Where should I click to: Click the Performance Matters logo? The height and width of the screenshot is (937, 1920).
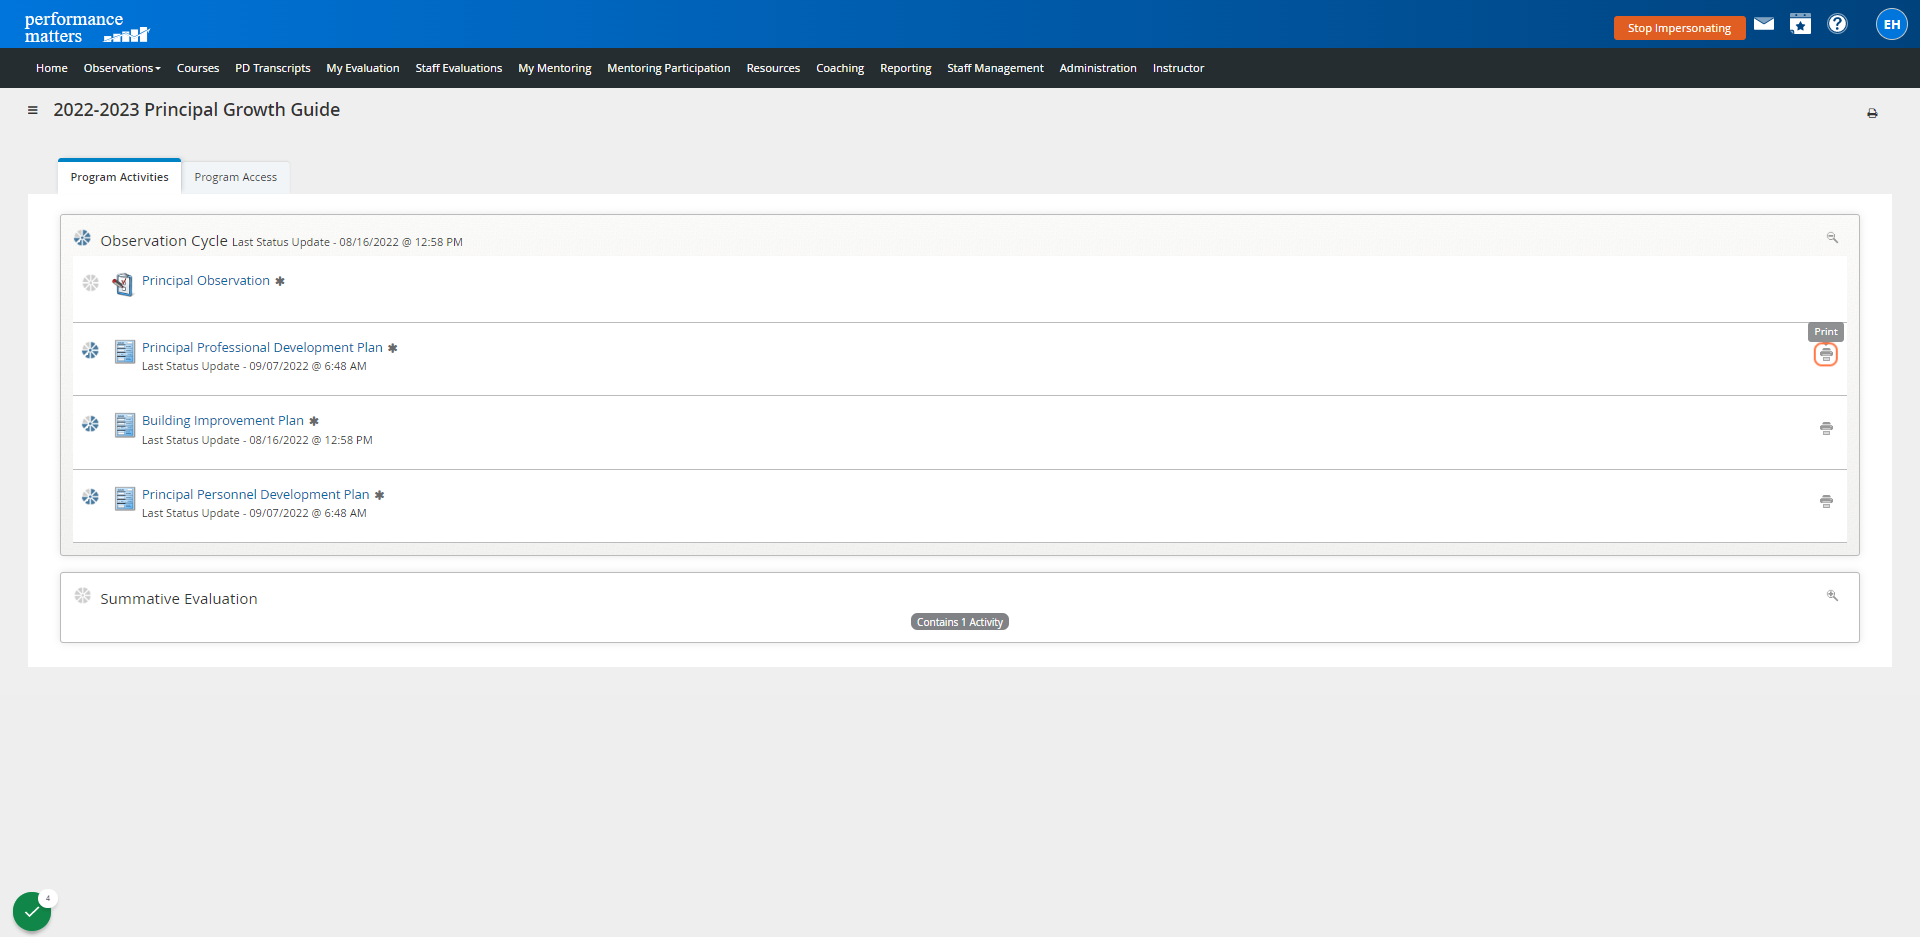point(86,27)
